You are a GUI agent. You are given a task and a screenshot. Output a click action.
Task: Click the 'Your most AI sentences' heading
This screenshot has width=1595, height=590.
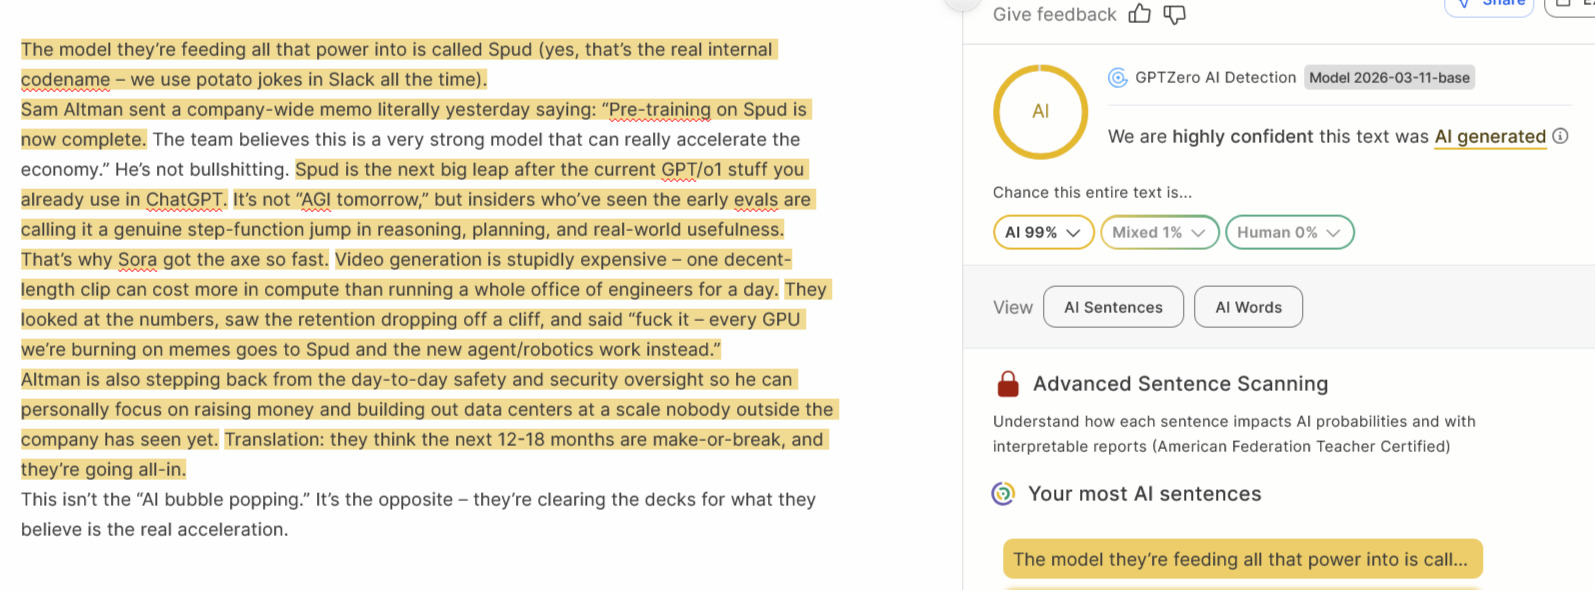click(1144, 494)
